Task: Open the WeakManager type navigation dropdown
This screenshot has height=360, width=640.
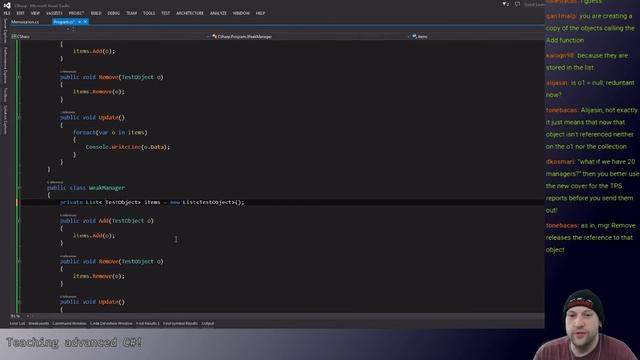Action: pyautogui.click(x=311, y=36)
